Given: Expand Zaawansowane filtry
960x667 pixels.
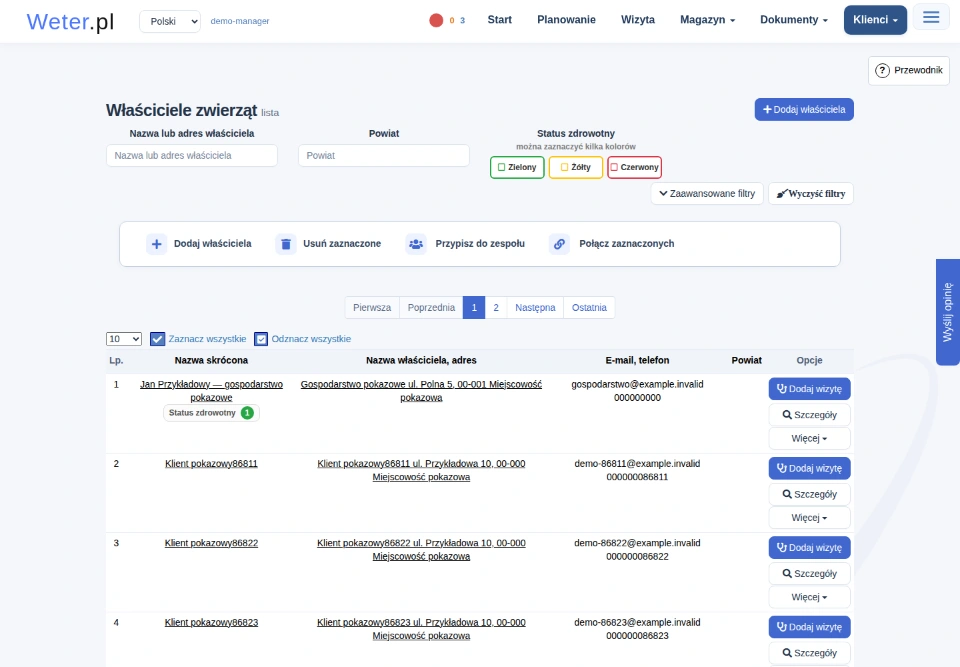Looking at the screenshot, I should click(707, 194).
